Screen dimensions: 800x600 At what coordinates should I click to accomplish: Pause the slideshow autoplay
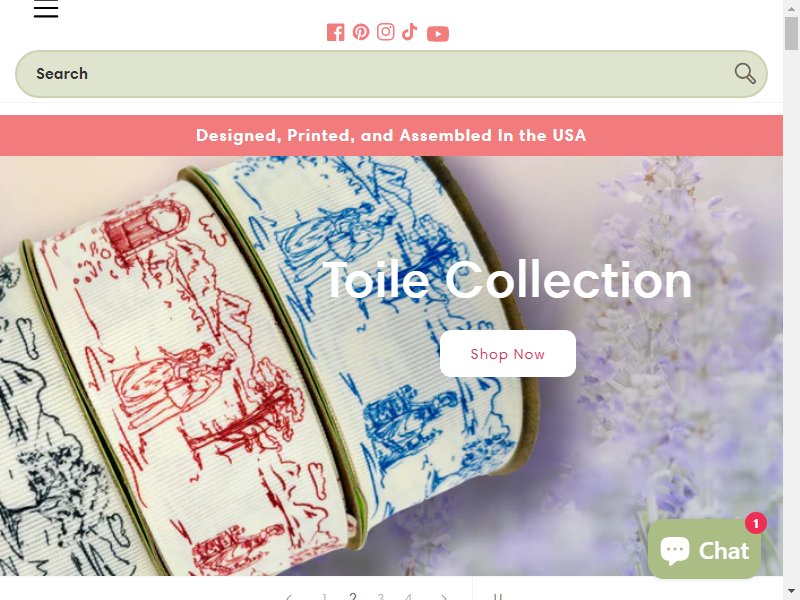[498, 596]
